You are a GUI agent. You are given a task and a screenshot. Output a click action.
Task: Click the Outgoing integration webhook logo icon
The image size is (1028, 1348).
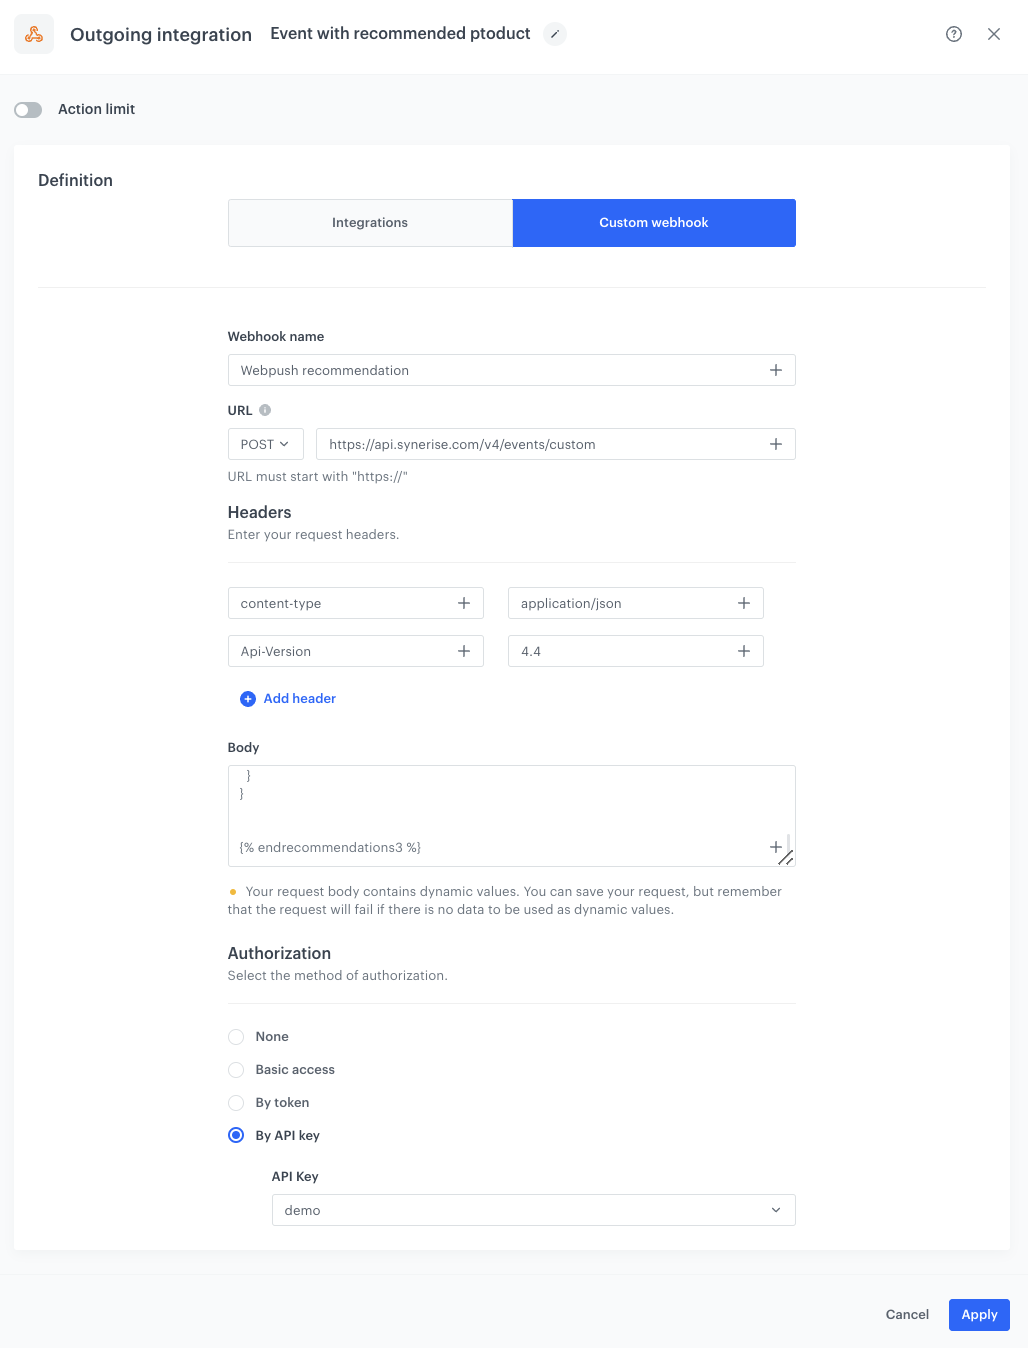pyautogui.click(x=34, y=34)
